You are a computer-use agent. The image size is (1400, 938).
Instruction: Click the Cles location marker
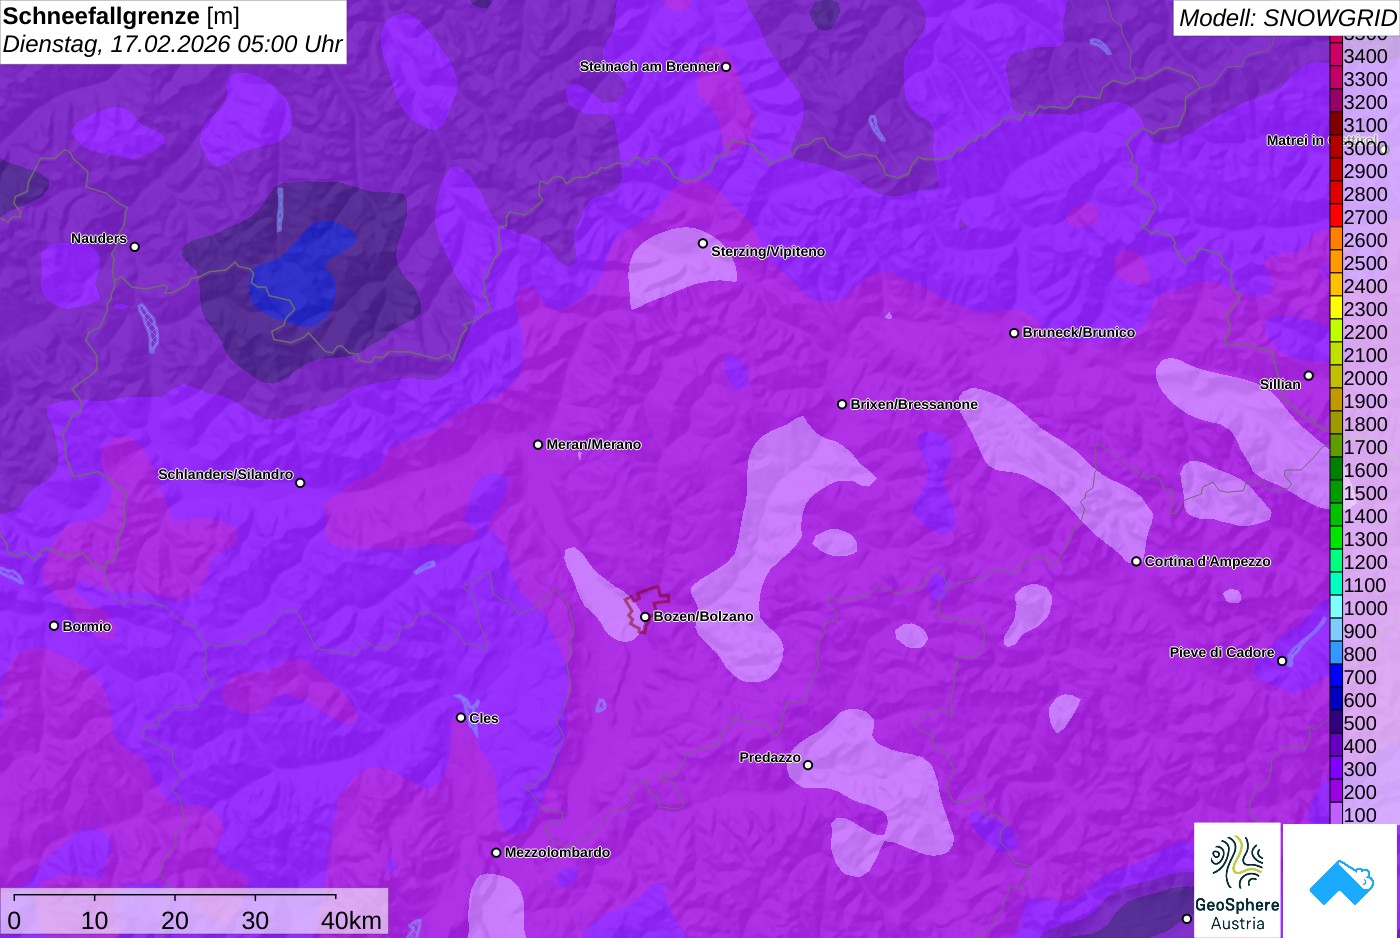[x=461, y=718]
